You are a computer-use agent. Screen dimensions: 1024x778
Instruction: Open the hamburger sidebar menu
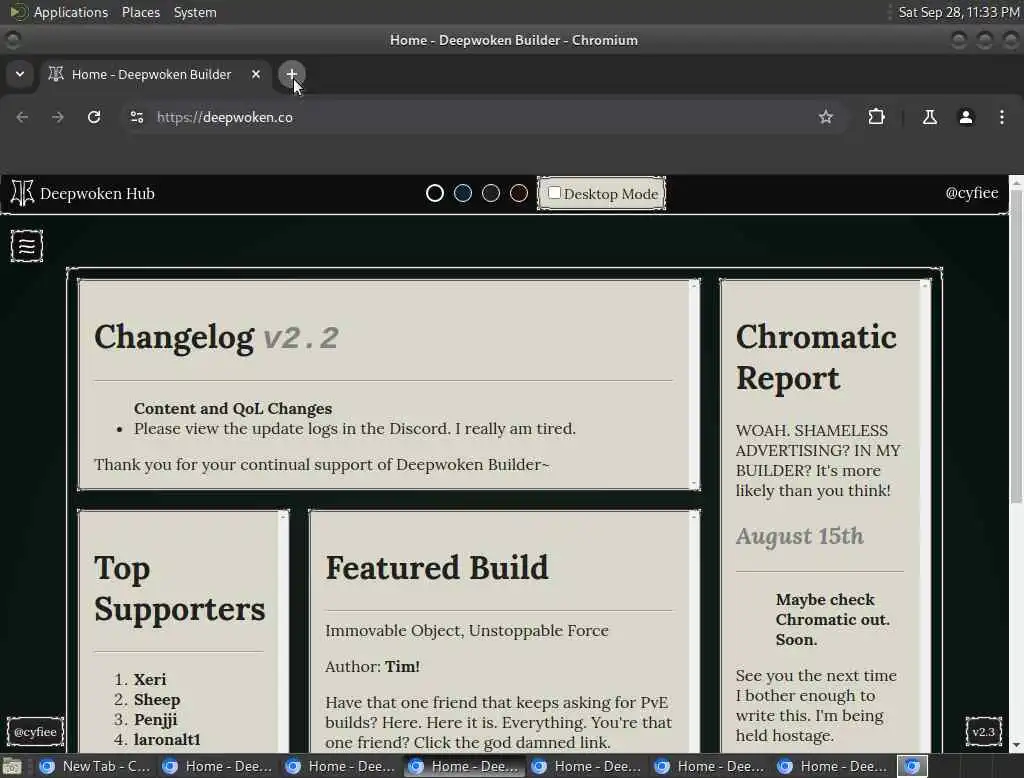[x=27, y=246]
